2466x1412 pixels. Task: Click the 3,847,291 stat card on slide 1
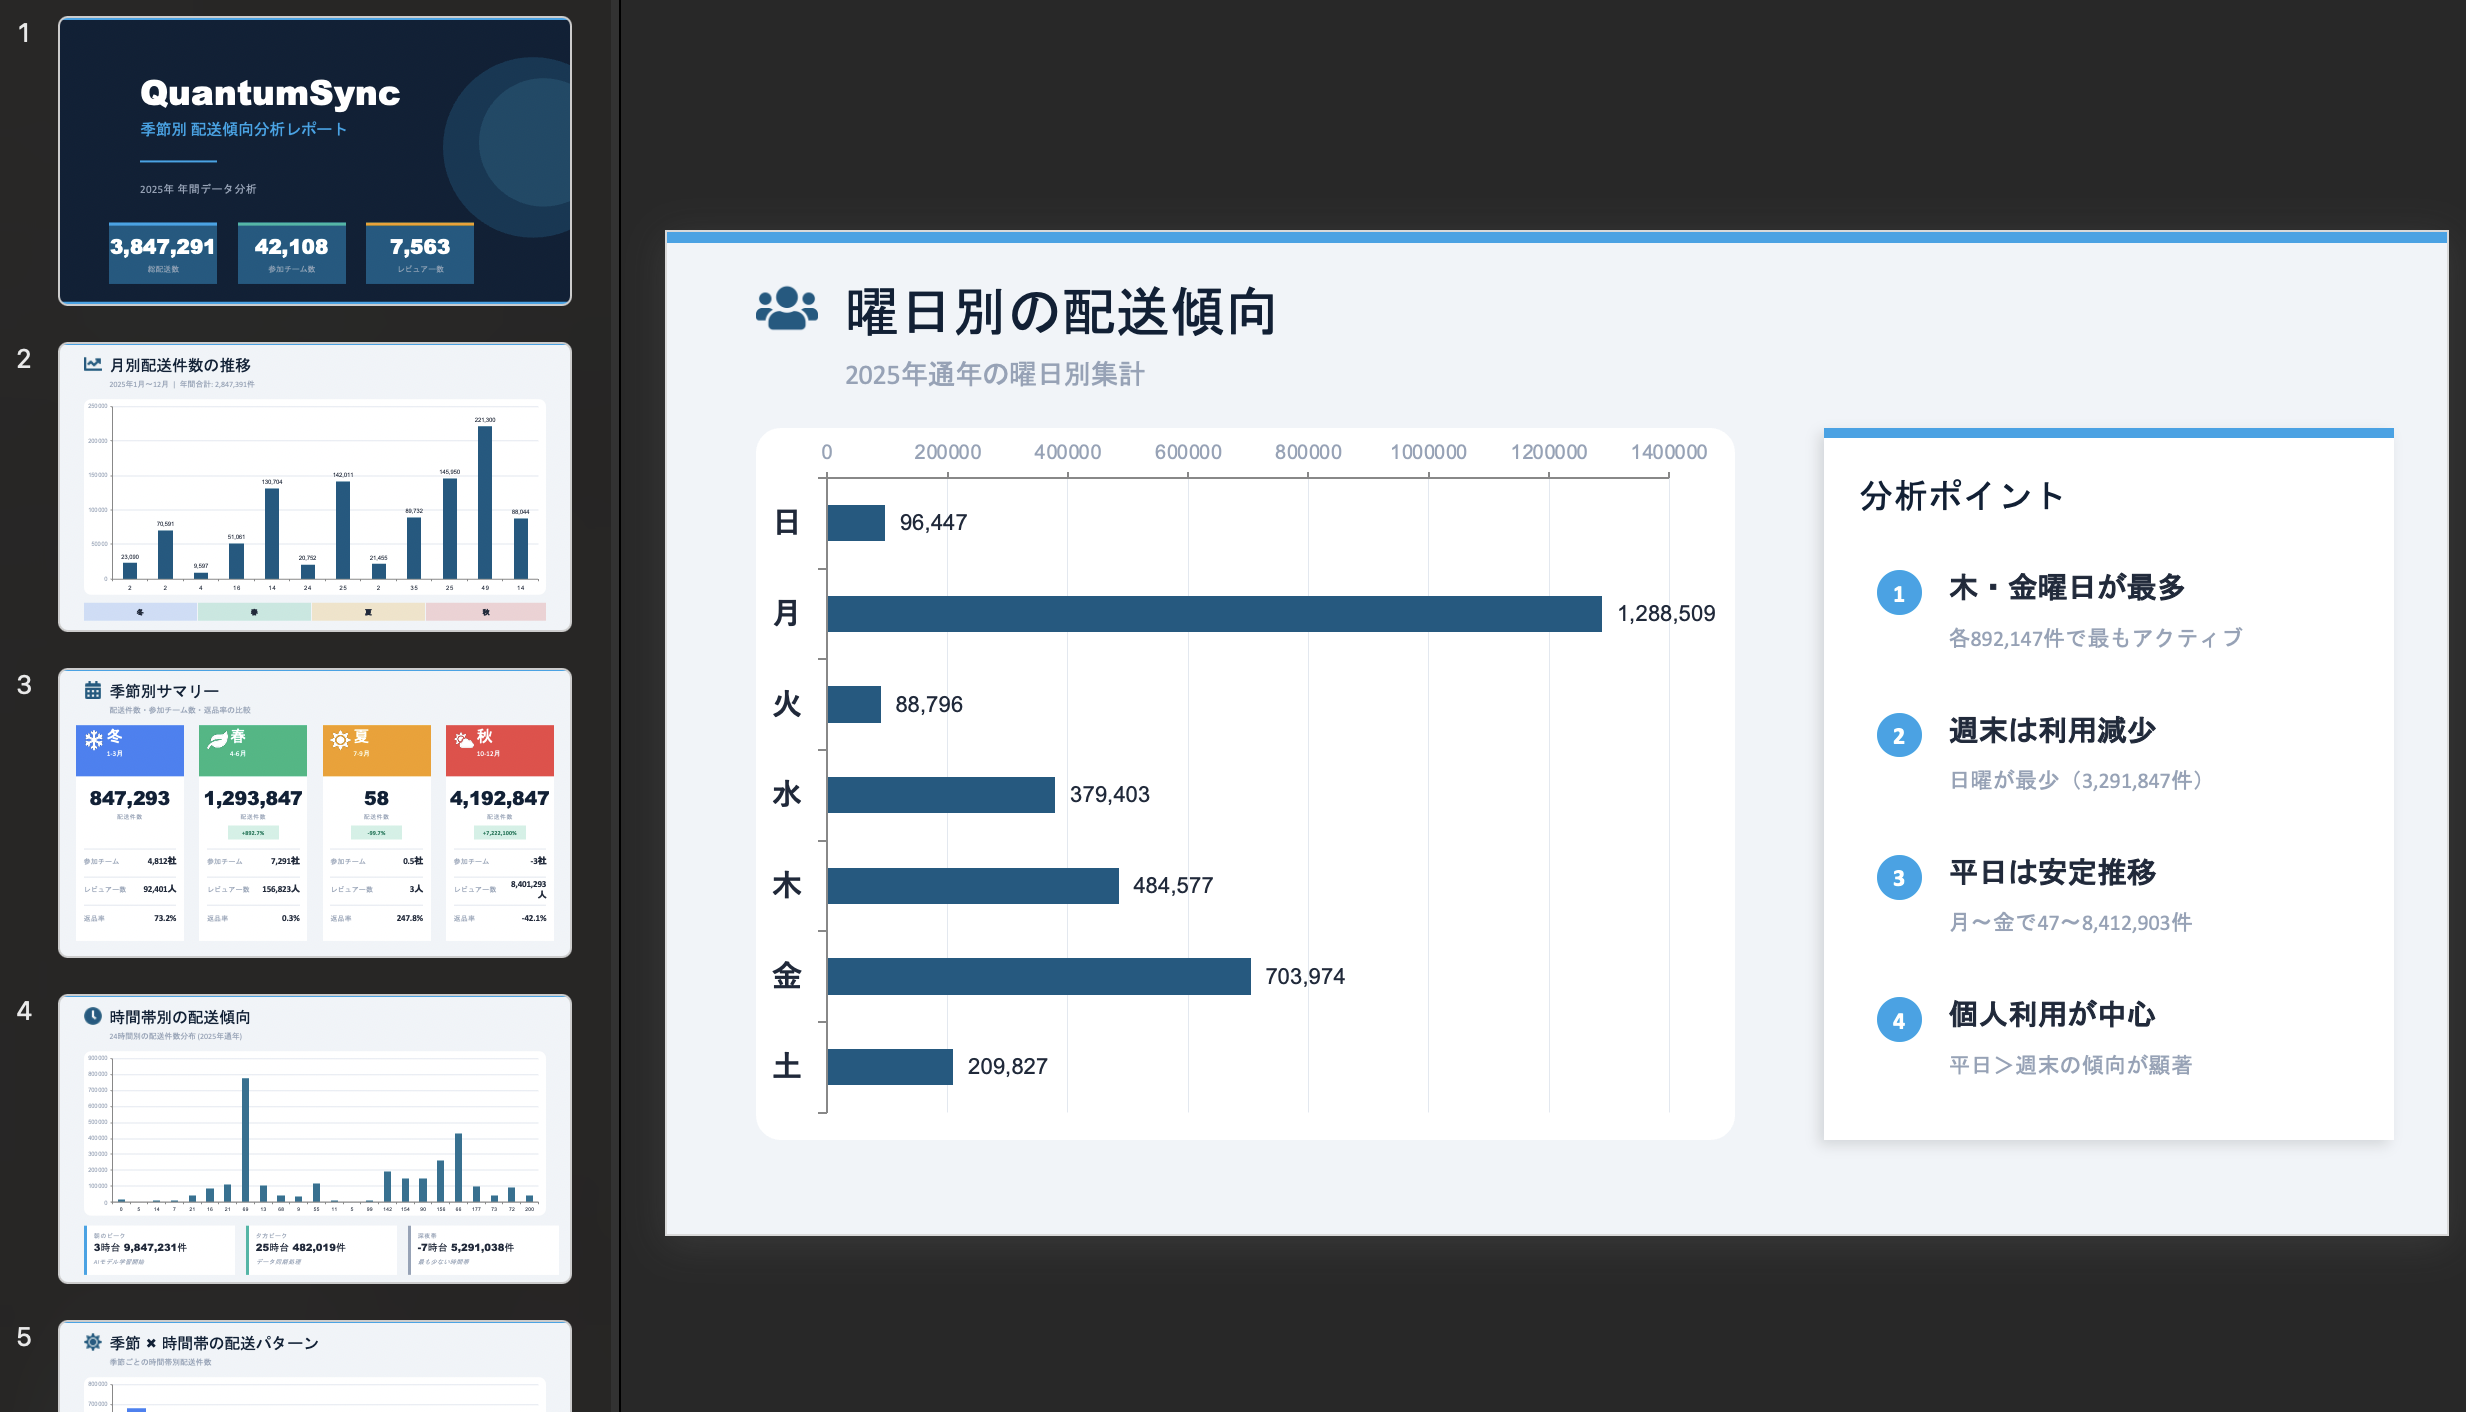(162, 253)
